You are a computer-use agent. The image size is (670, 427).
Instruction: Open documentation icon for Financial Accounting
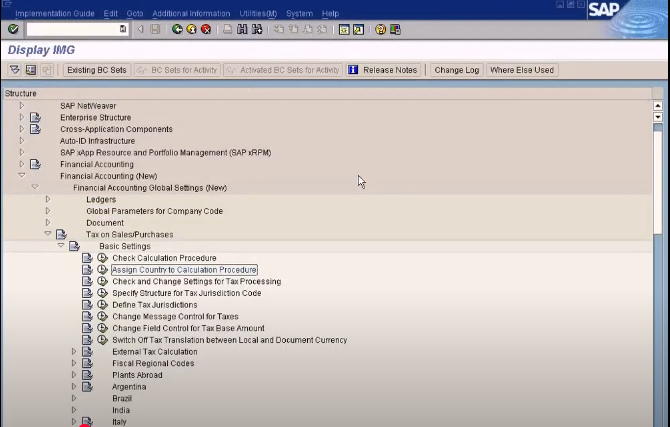point(35,164)
